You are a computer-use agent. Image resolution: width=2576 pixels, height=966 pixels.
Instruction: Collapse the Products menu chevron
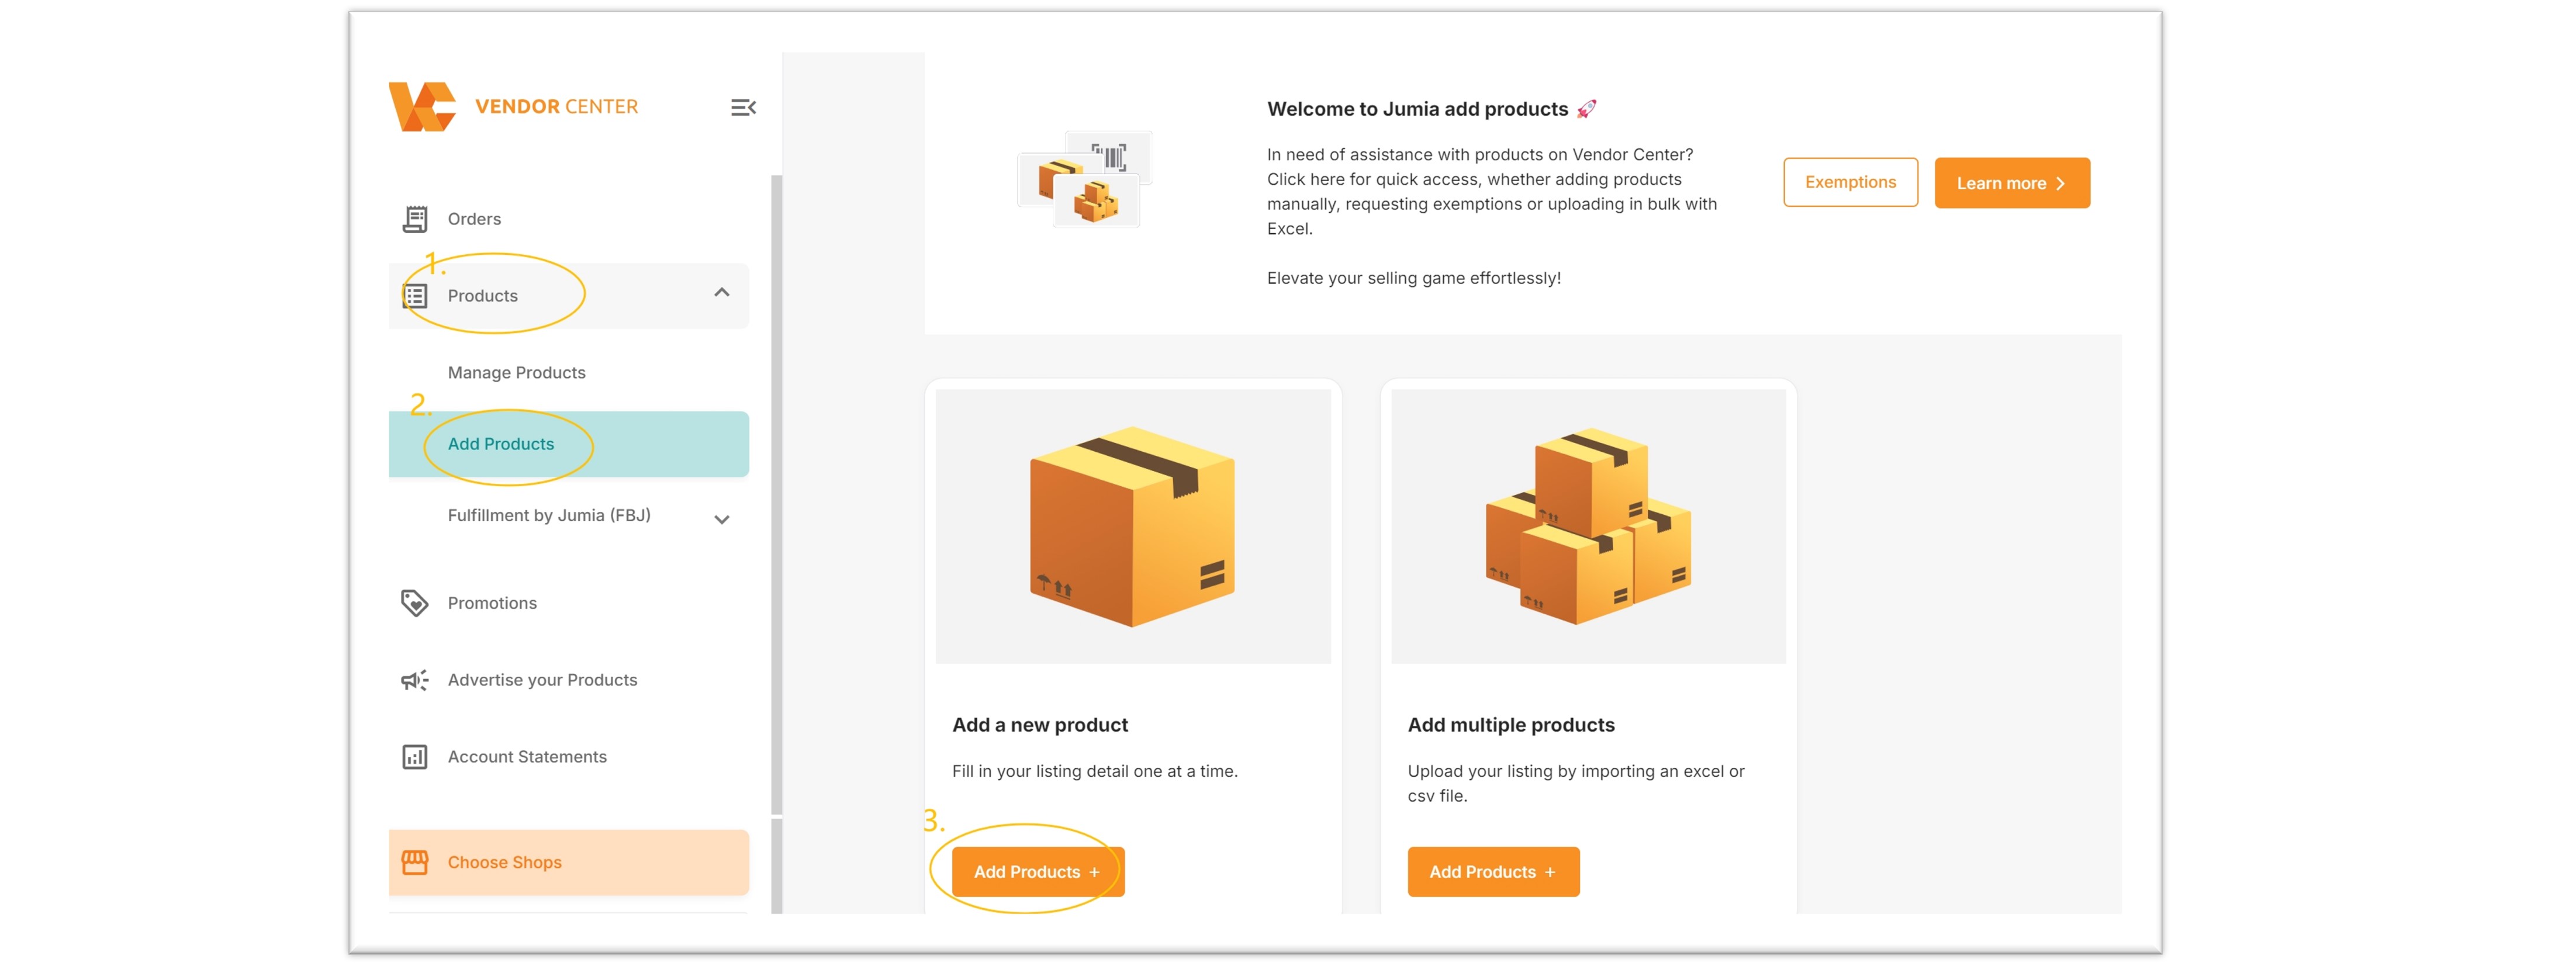pos(722,293)
